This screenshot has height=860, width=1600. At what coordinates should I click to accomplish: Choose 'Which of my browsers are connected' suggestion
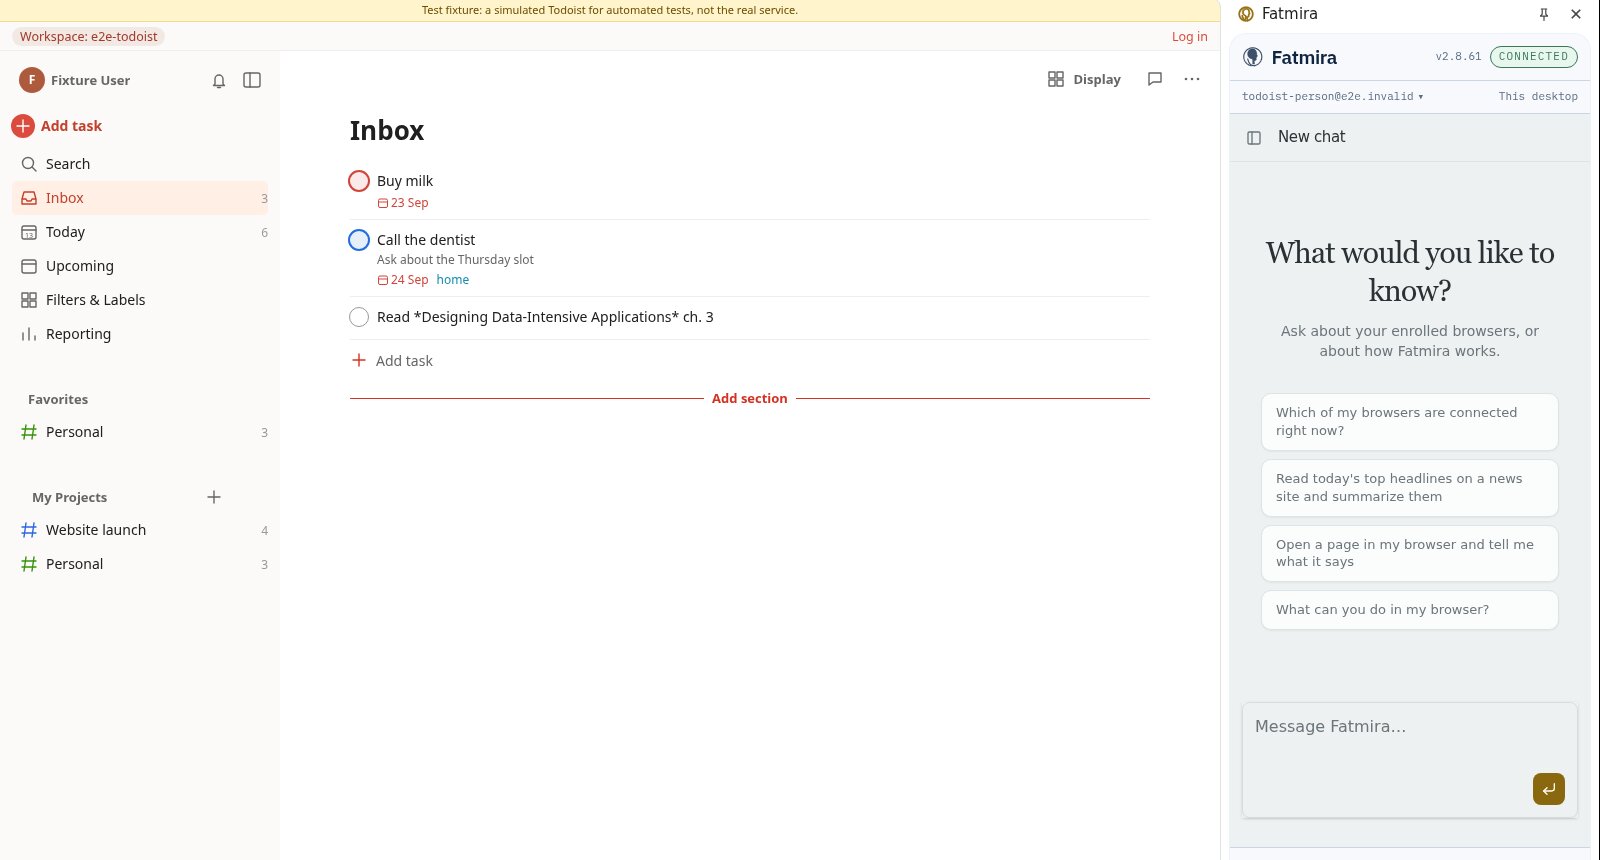click(1410, 422)
